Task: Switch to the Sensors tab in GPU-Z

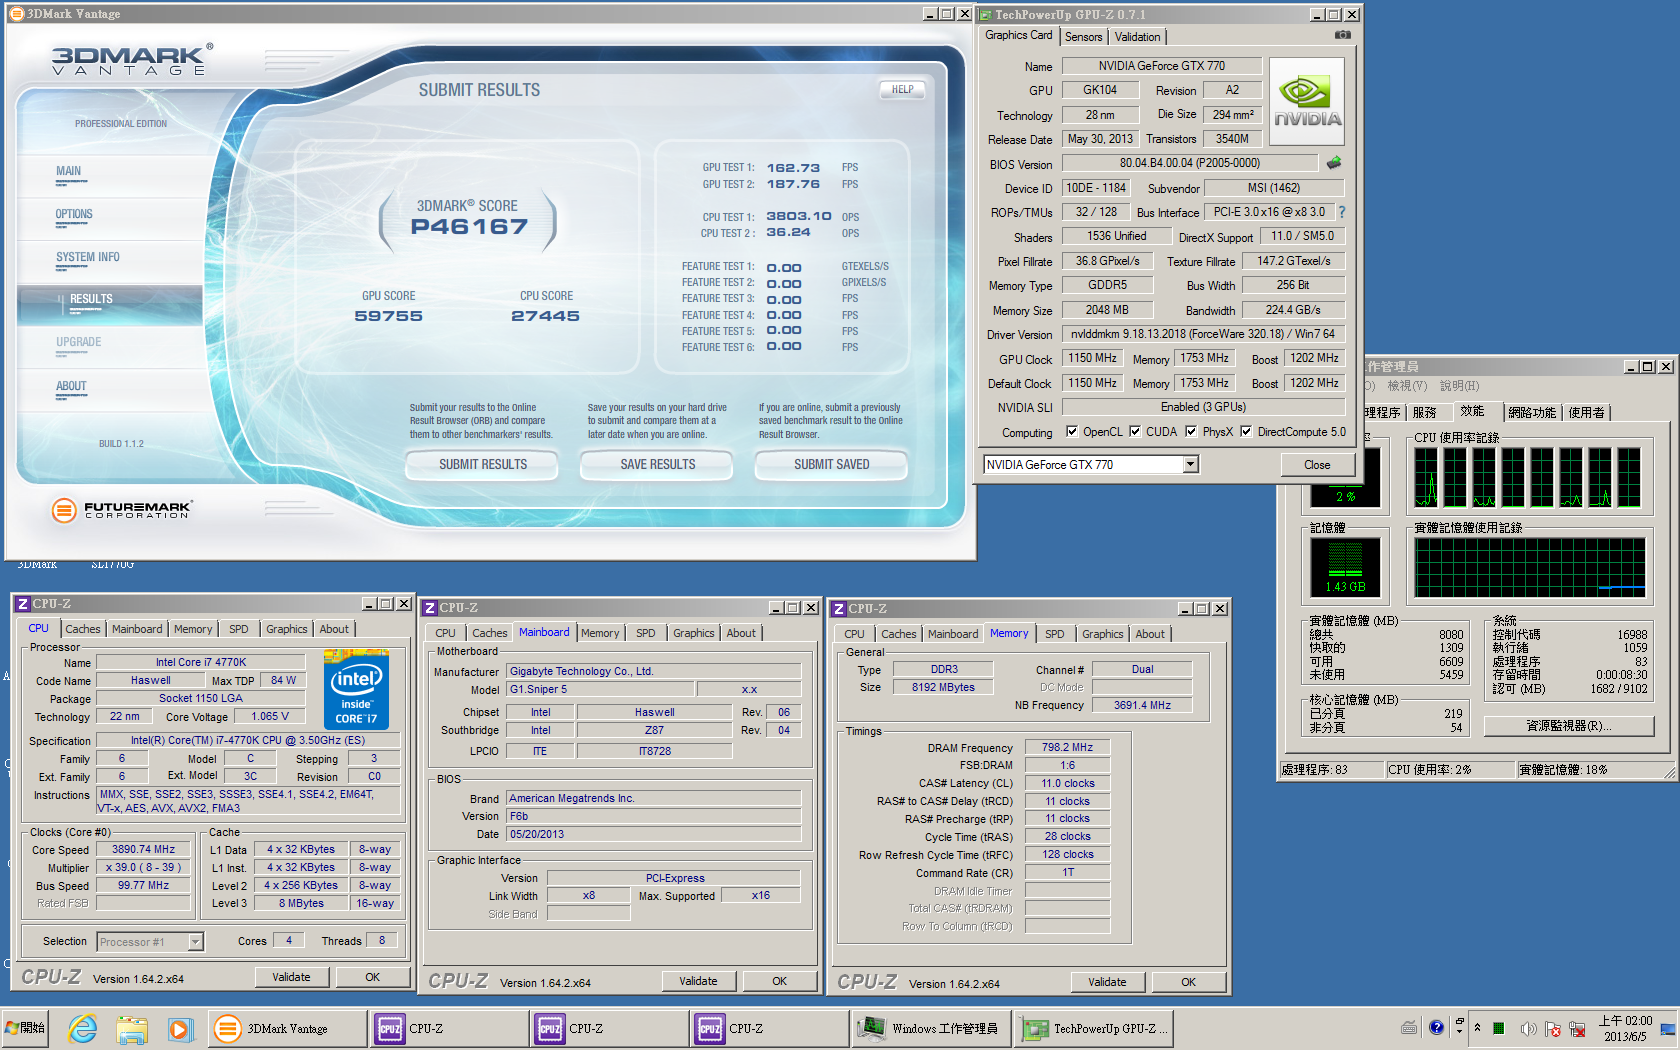Action: 1083,37
